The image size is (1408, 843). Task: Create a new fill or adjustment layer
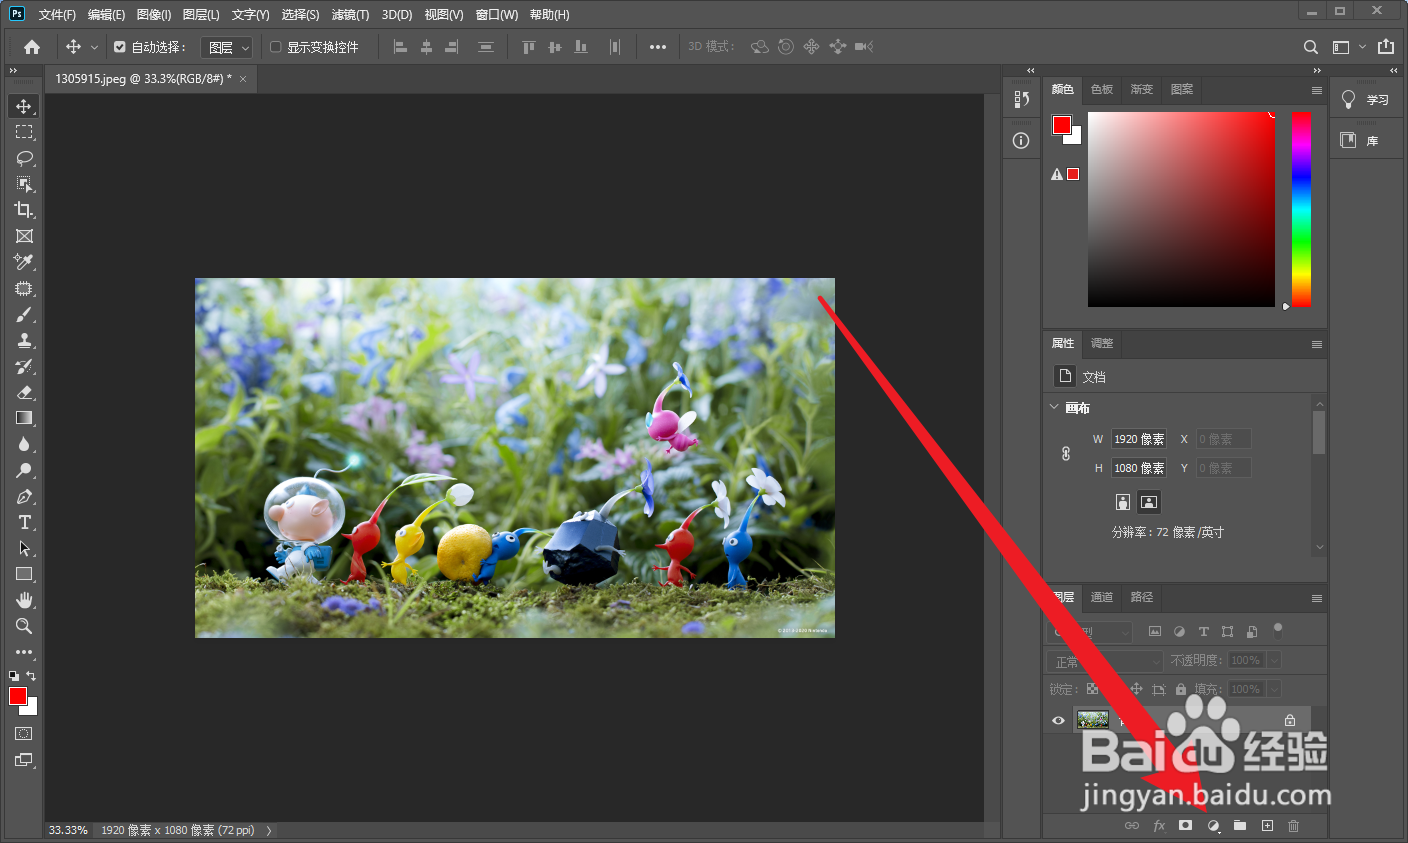(x=1213, y=825)
